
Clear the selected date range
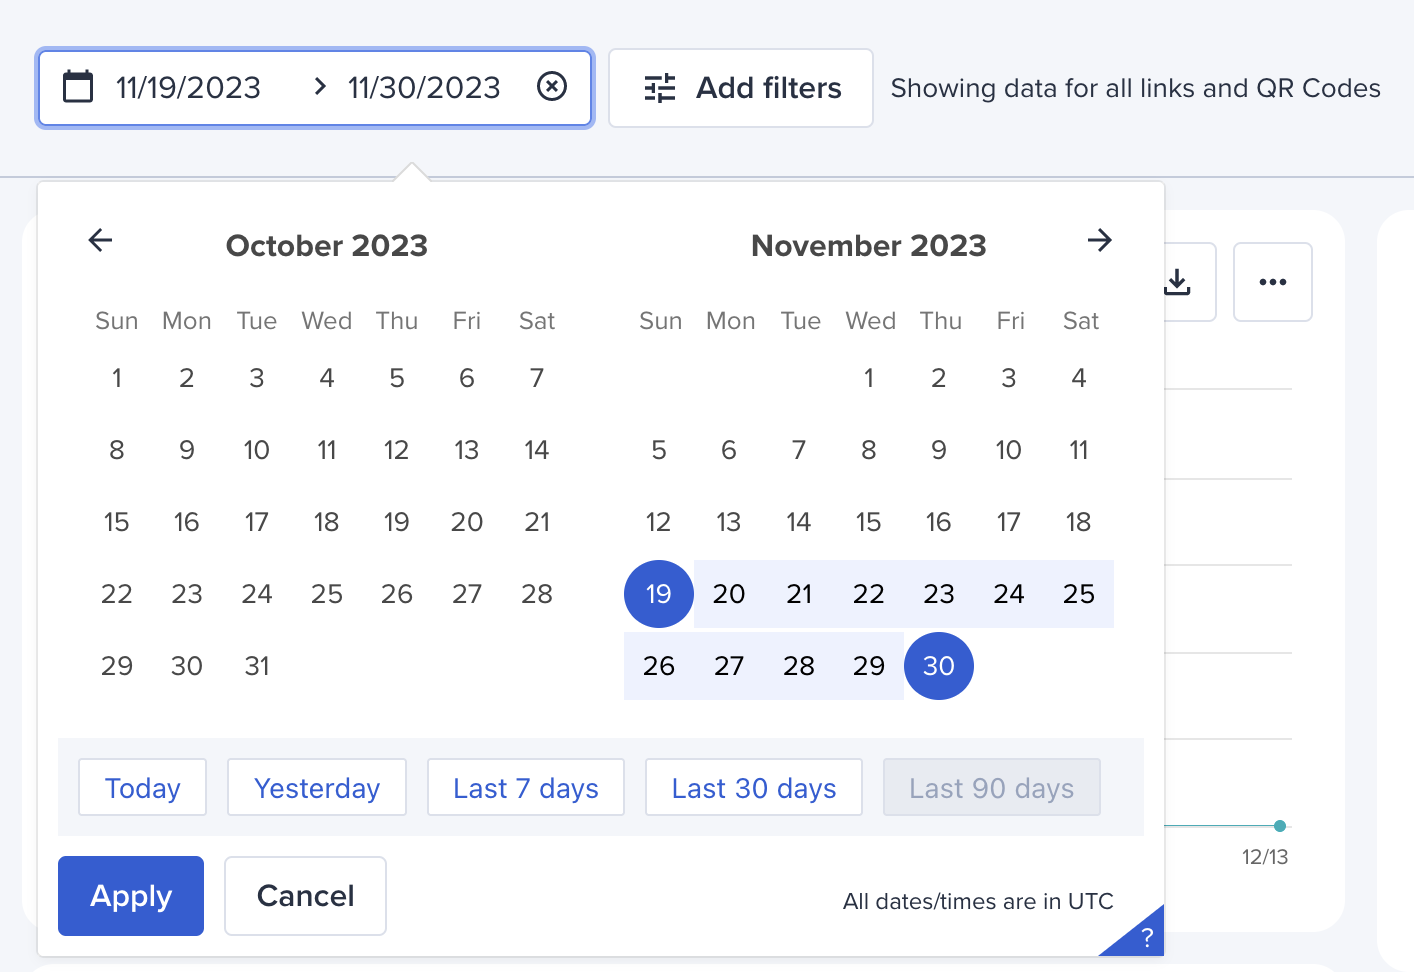tap(552, 87)
